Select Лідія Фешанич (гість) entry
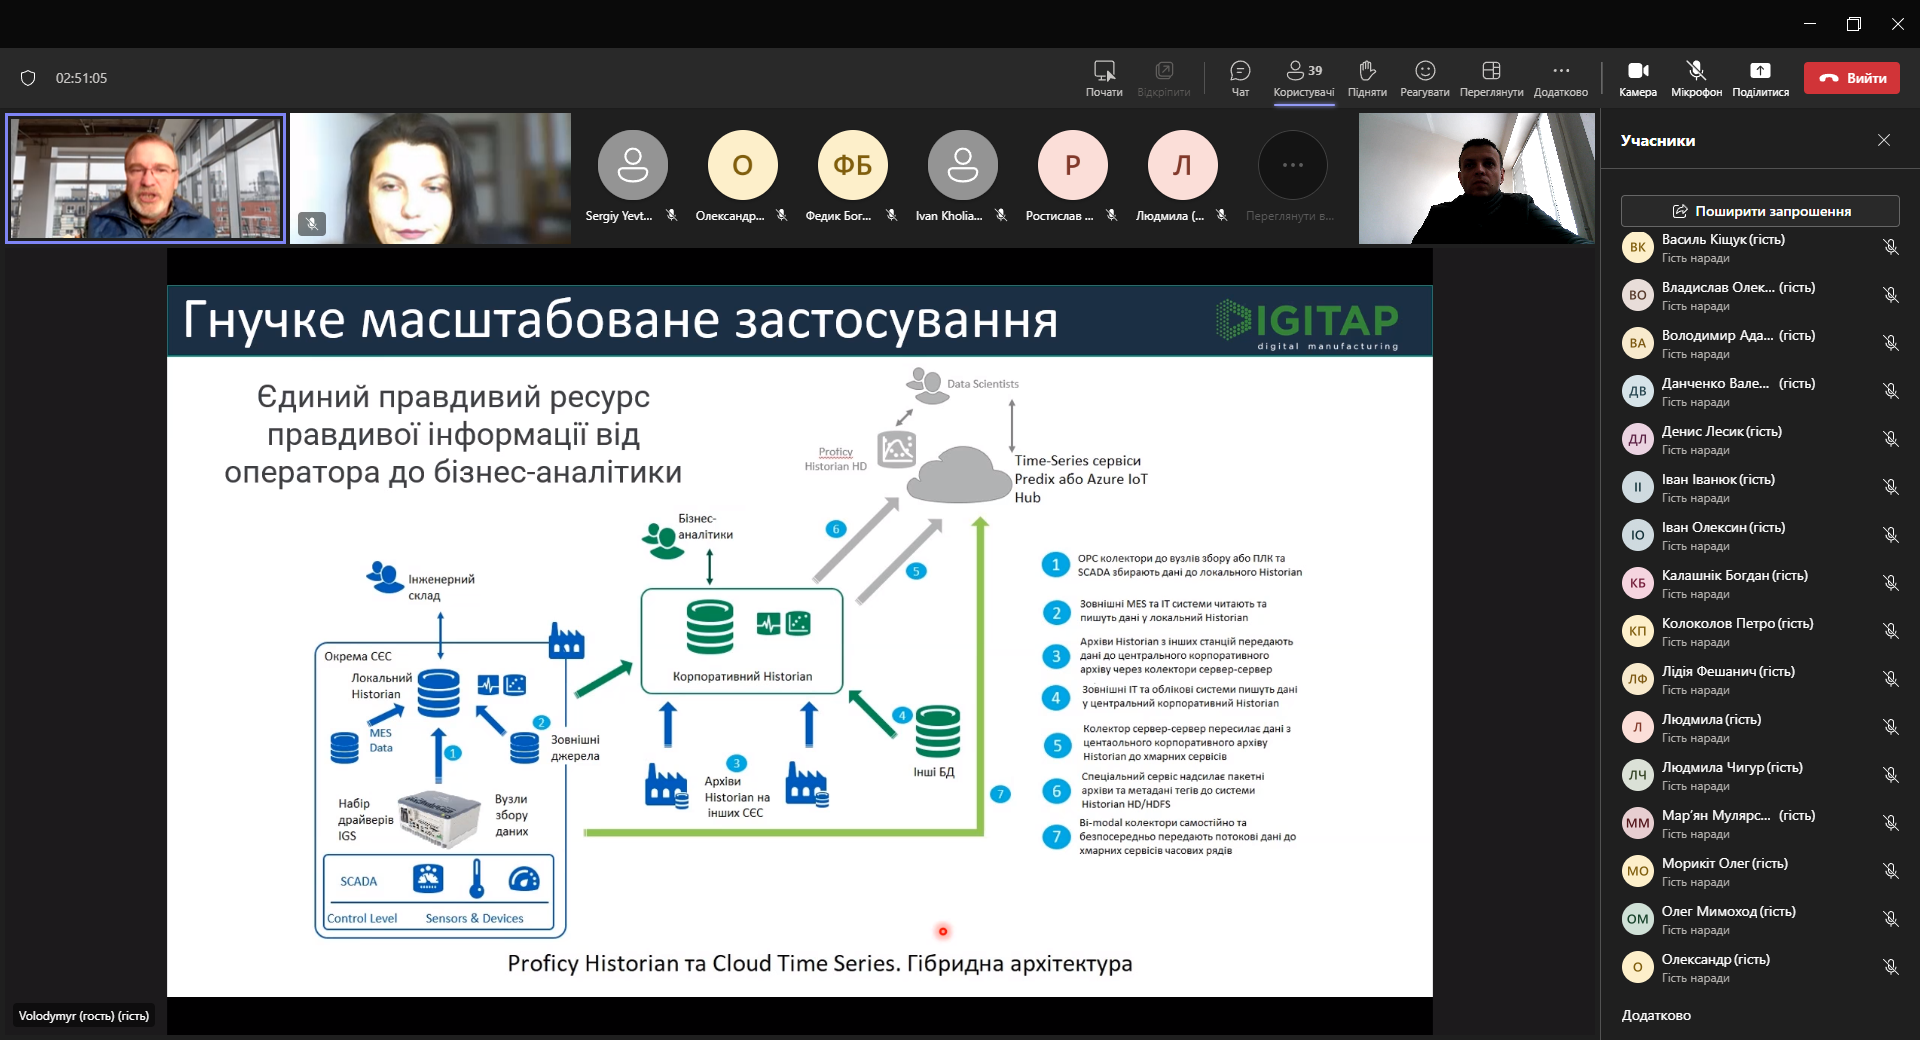Viewport: 1920px width, 1040px height. tap(1760, 679)
